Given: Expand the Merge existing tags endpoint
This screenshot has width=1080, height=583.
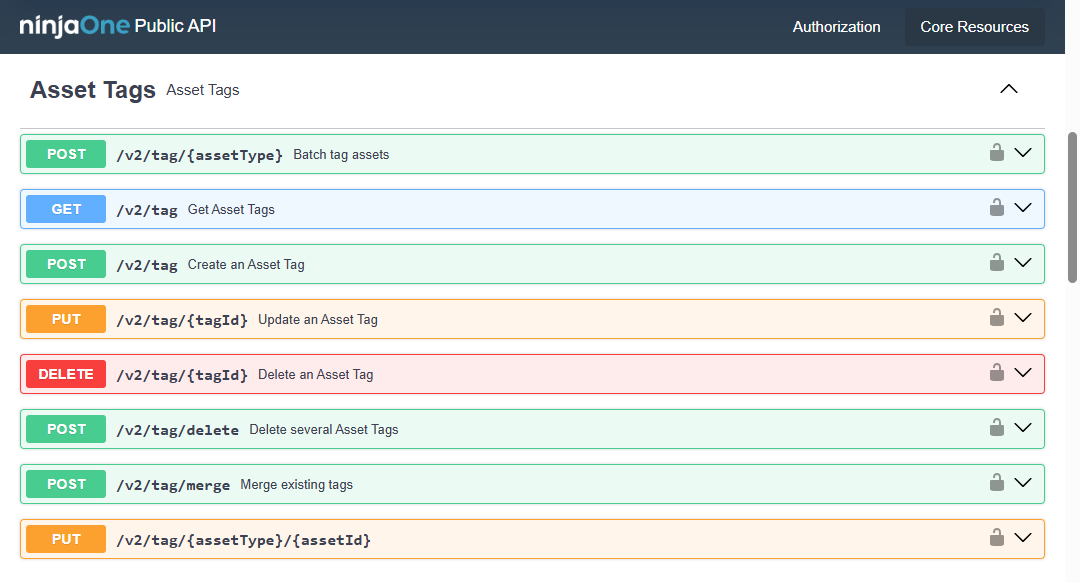Looking at the screenshot, I should pos(1023,483).
